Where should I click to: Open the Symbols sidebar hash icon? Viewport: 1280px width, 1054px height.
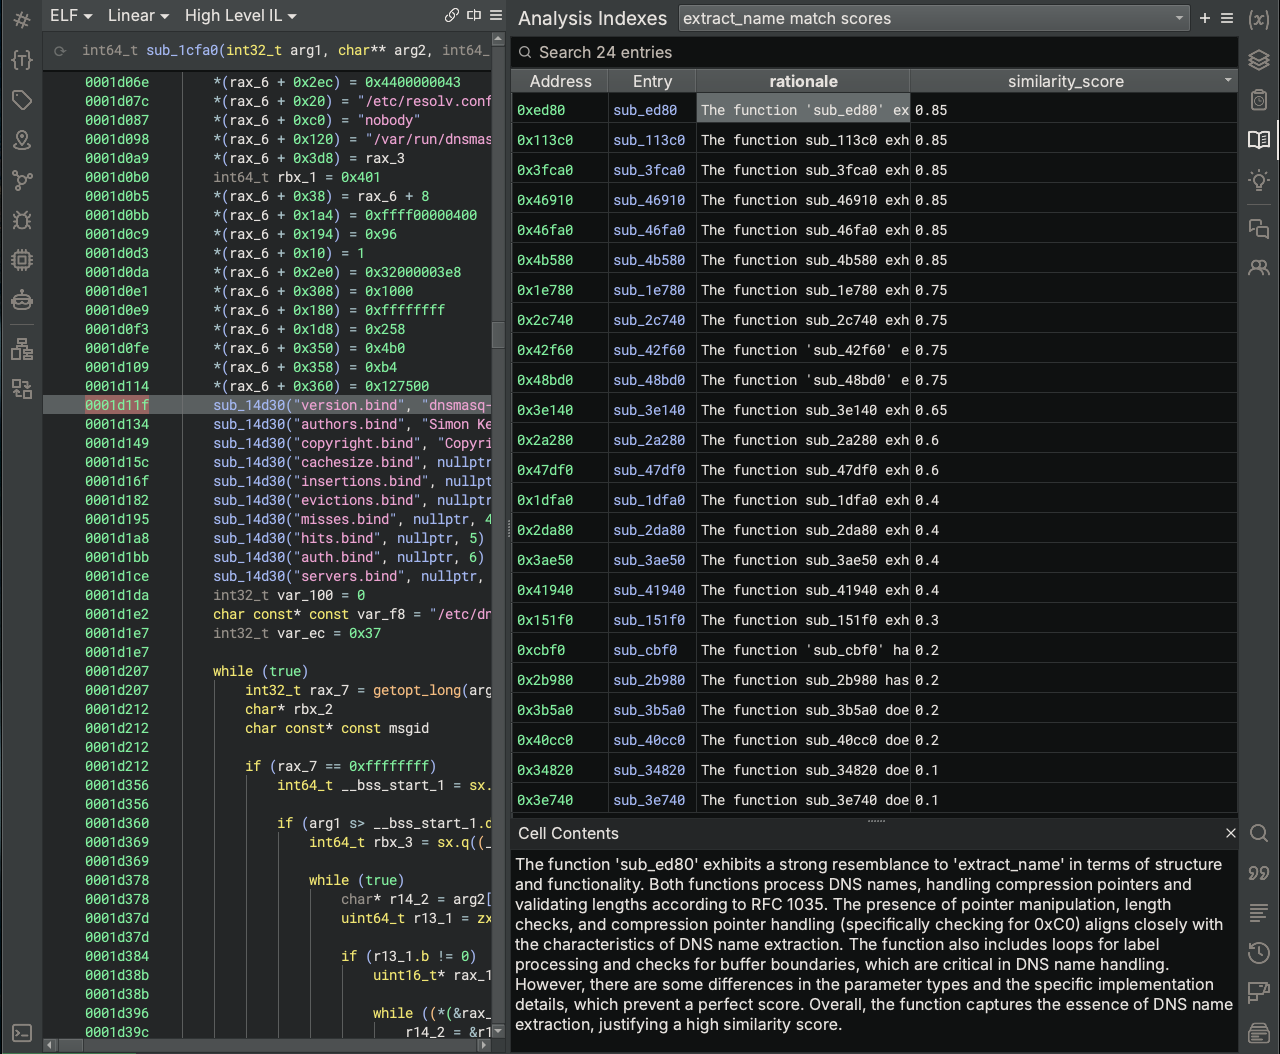(x=22, y=20)
